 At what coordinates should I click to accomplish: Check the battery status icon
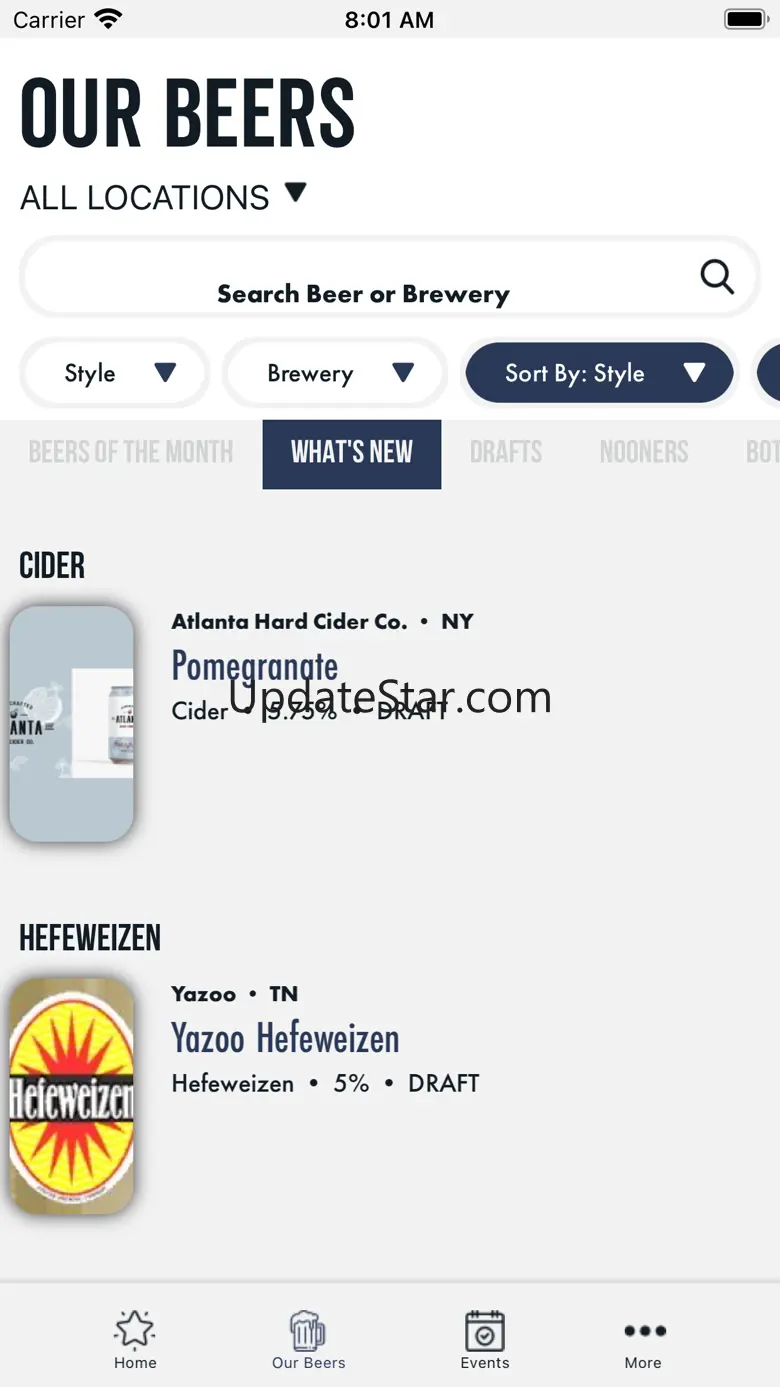745,19
